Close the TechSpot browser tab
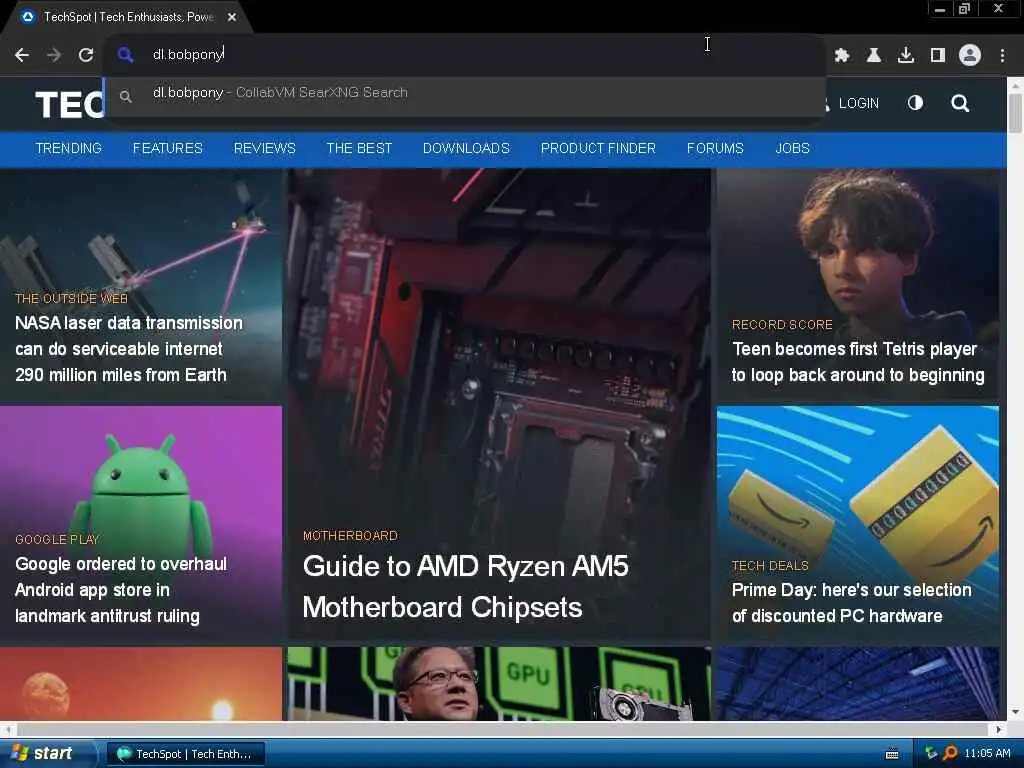Viewport: 1024px width, 768px height. tap(232, 17)
